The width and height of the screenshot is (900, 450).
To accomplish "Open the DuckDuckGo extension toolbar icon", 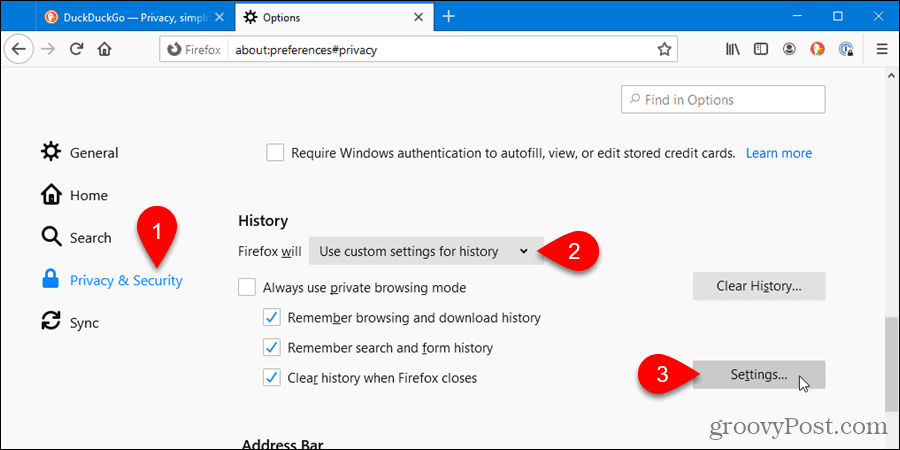I will click(x=817, y=49).
